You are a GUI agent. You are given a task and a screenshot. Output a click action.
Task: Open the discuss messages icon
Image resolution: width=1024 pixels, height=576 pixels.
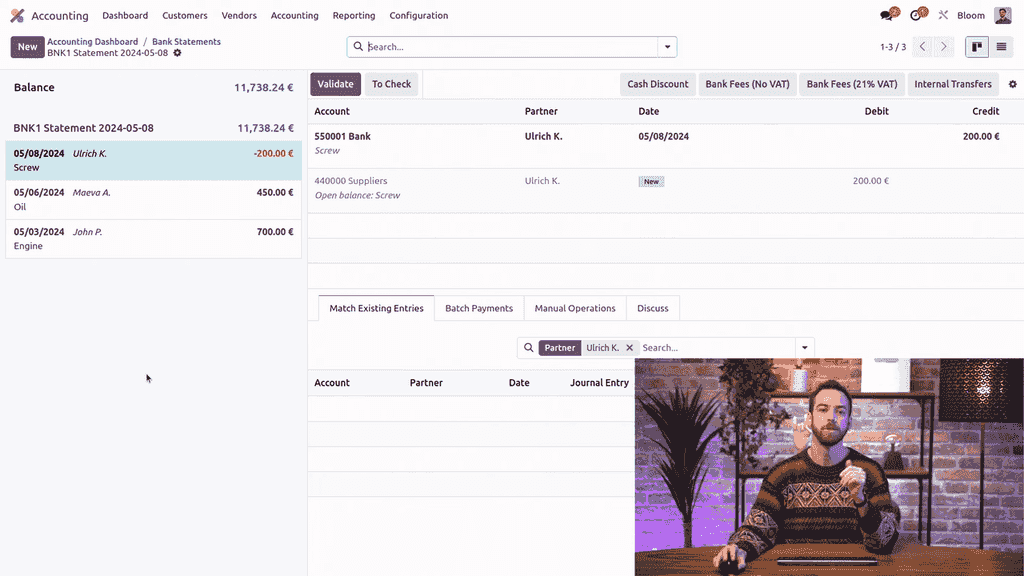pos(889,15)
